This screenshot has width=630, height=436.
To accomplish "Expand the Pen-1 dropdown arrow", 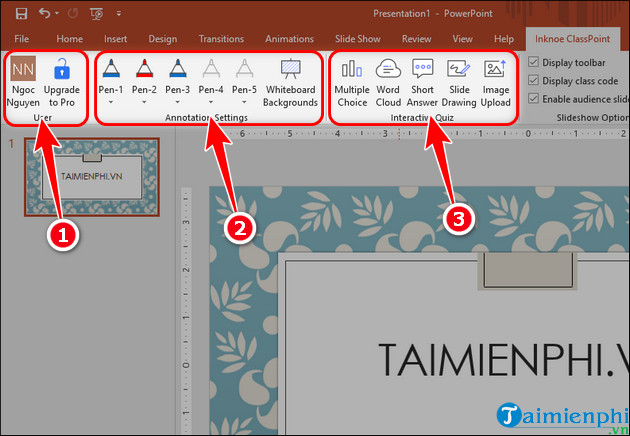I will (111, 102).
